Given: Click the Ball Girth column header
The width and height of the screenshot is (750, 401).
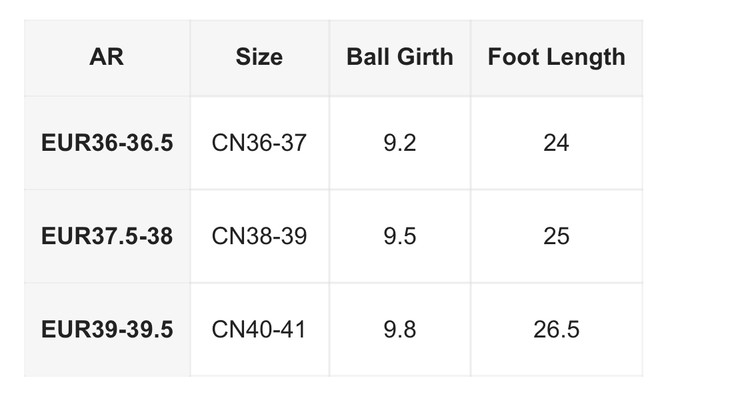Looking at the screenshot, I should click(400, 57).
